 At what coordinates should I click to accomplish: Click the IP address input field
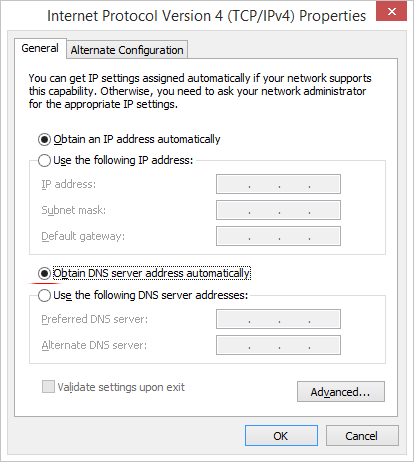tap(278, 184)
